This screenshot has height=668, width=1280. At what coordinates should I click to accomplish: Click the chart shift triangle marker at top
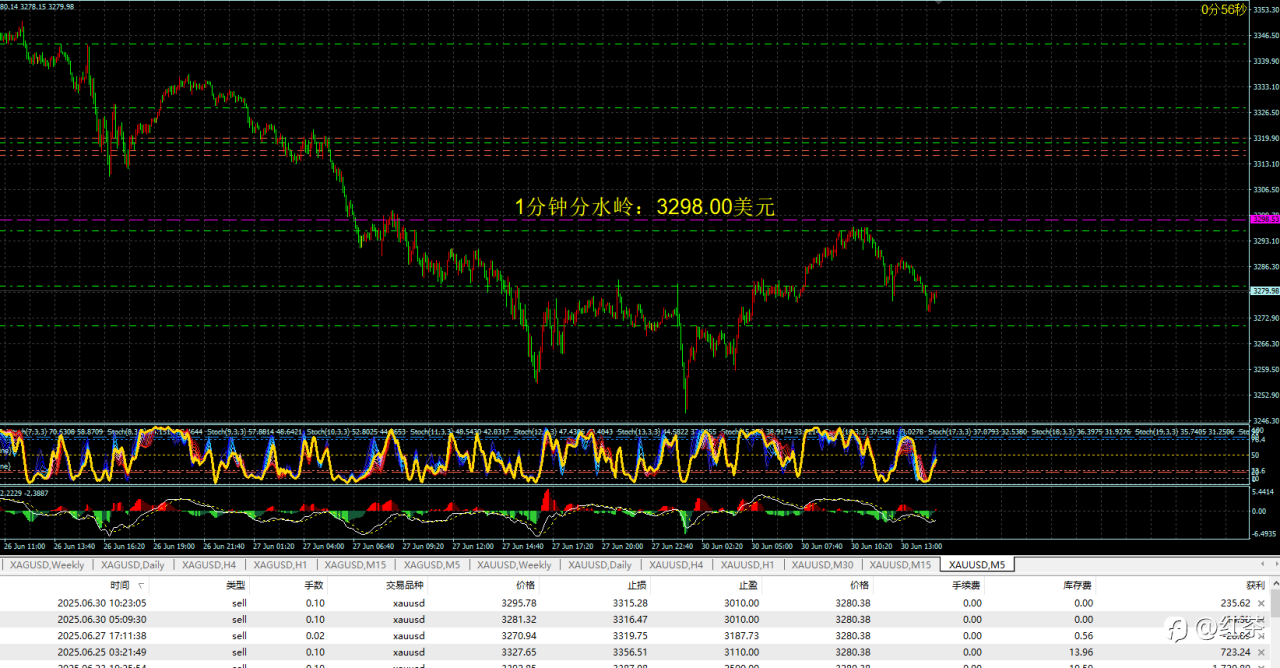click(938, 4)
